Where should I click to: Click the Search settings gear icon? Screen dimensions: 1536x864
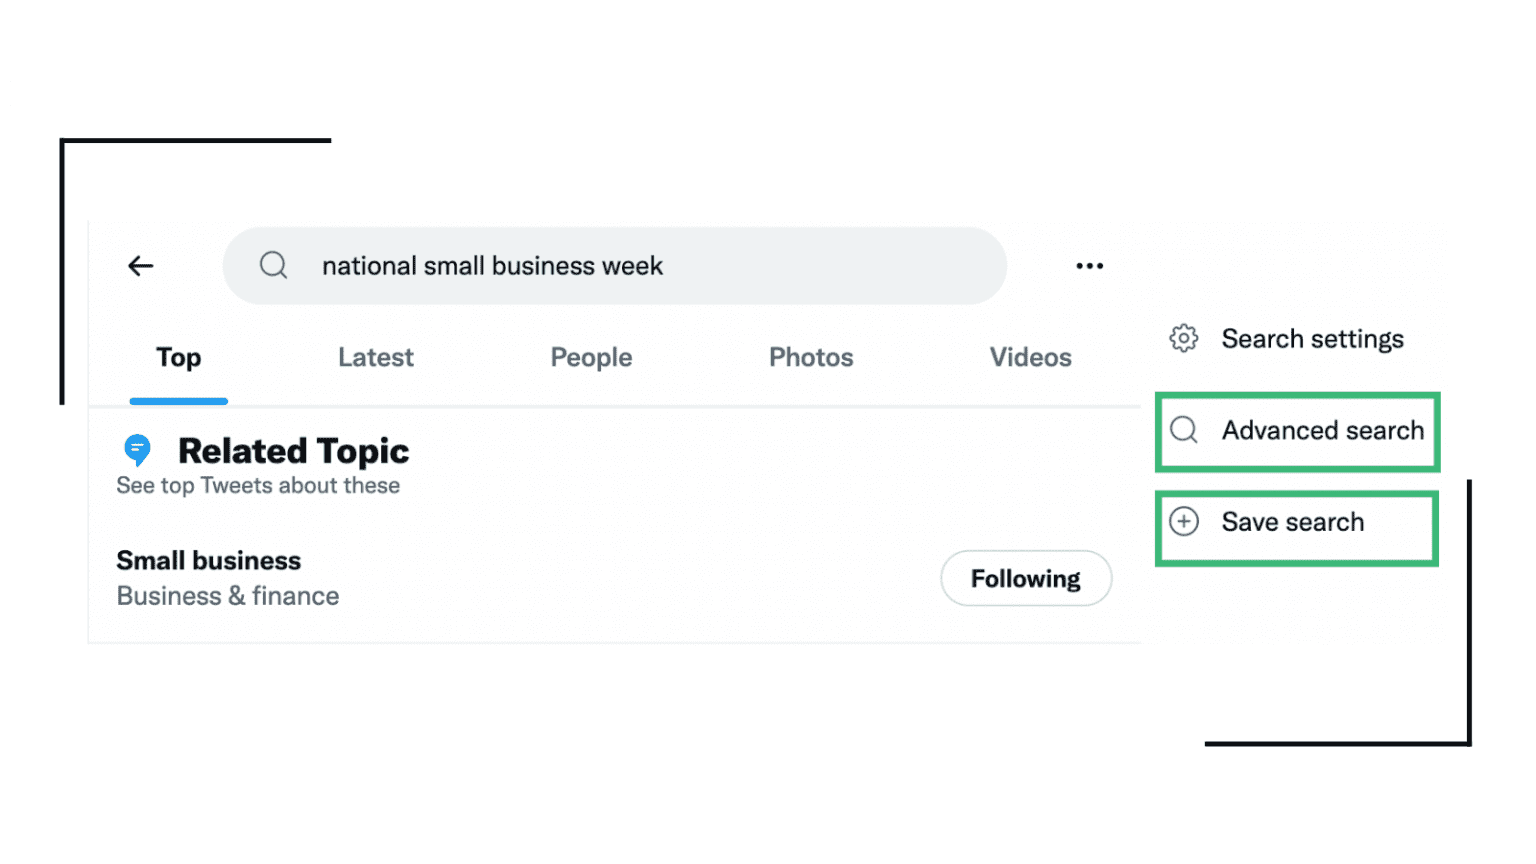(1183, 339)
